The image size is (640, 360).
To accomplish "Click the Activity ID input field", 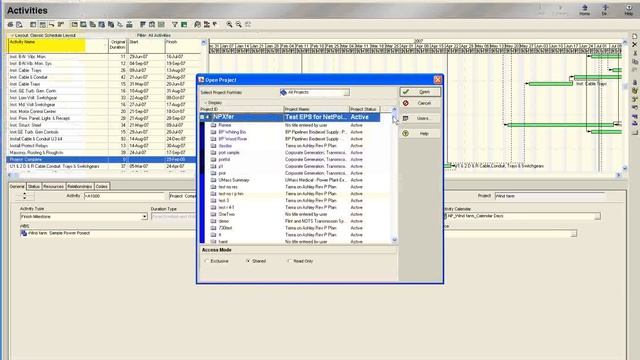I will point(124,196).
